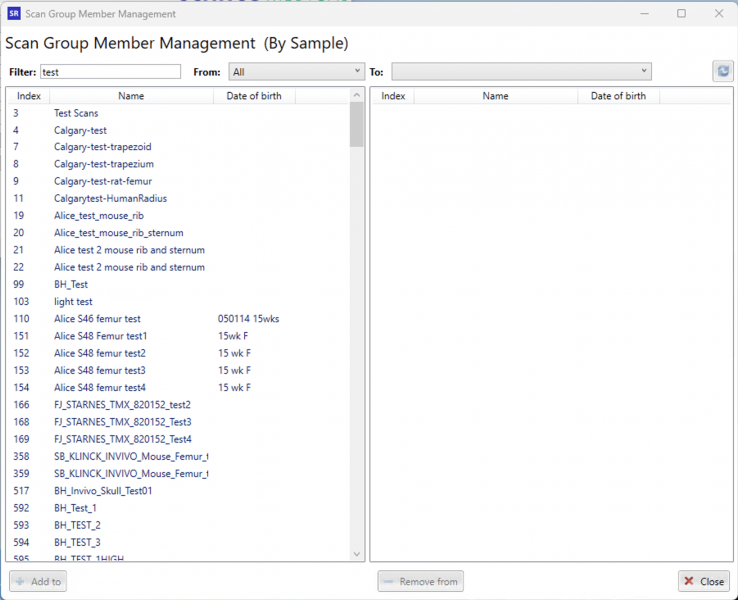
Task: Select the Calgary-test-rat-femur row
Action: pyautogui.click(x=179, y=181)
